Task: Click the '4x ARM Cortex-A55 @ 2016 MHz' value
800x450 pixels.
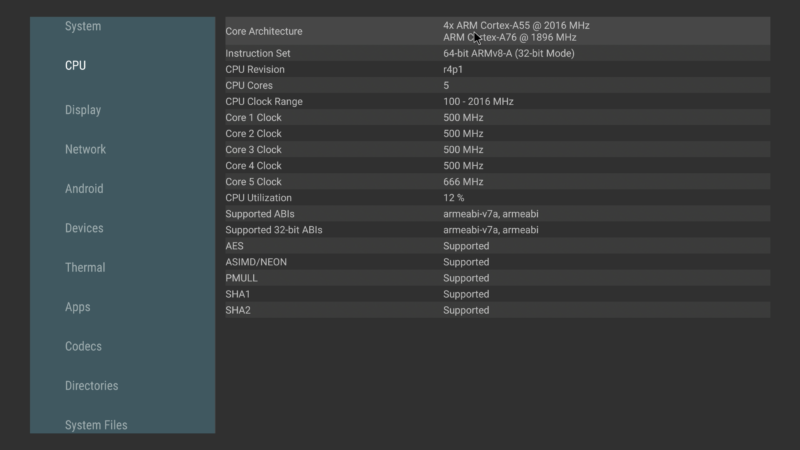Action: [516, 25]
